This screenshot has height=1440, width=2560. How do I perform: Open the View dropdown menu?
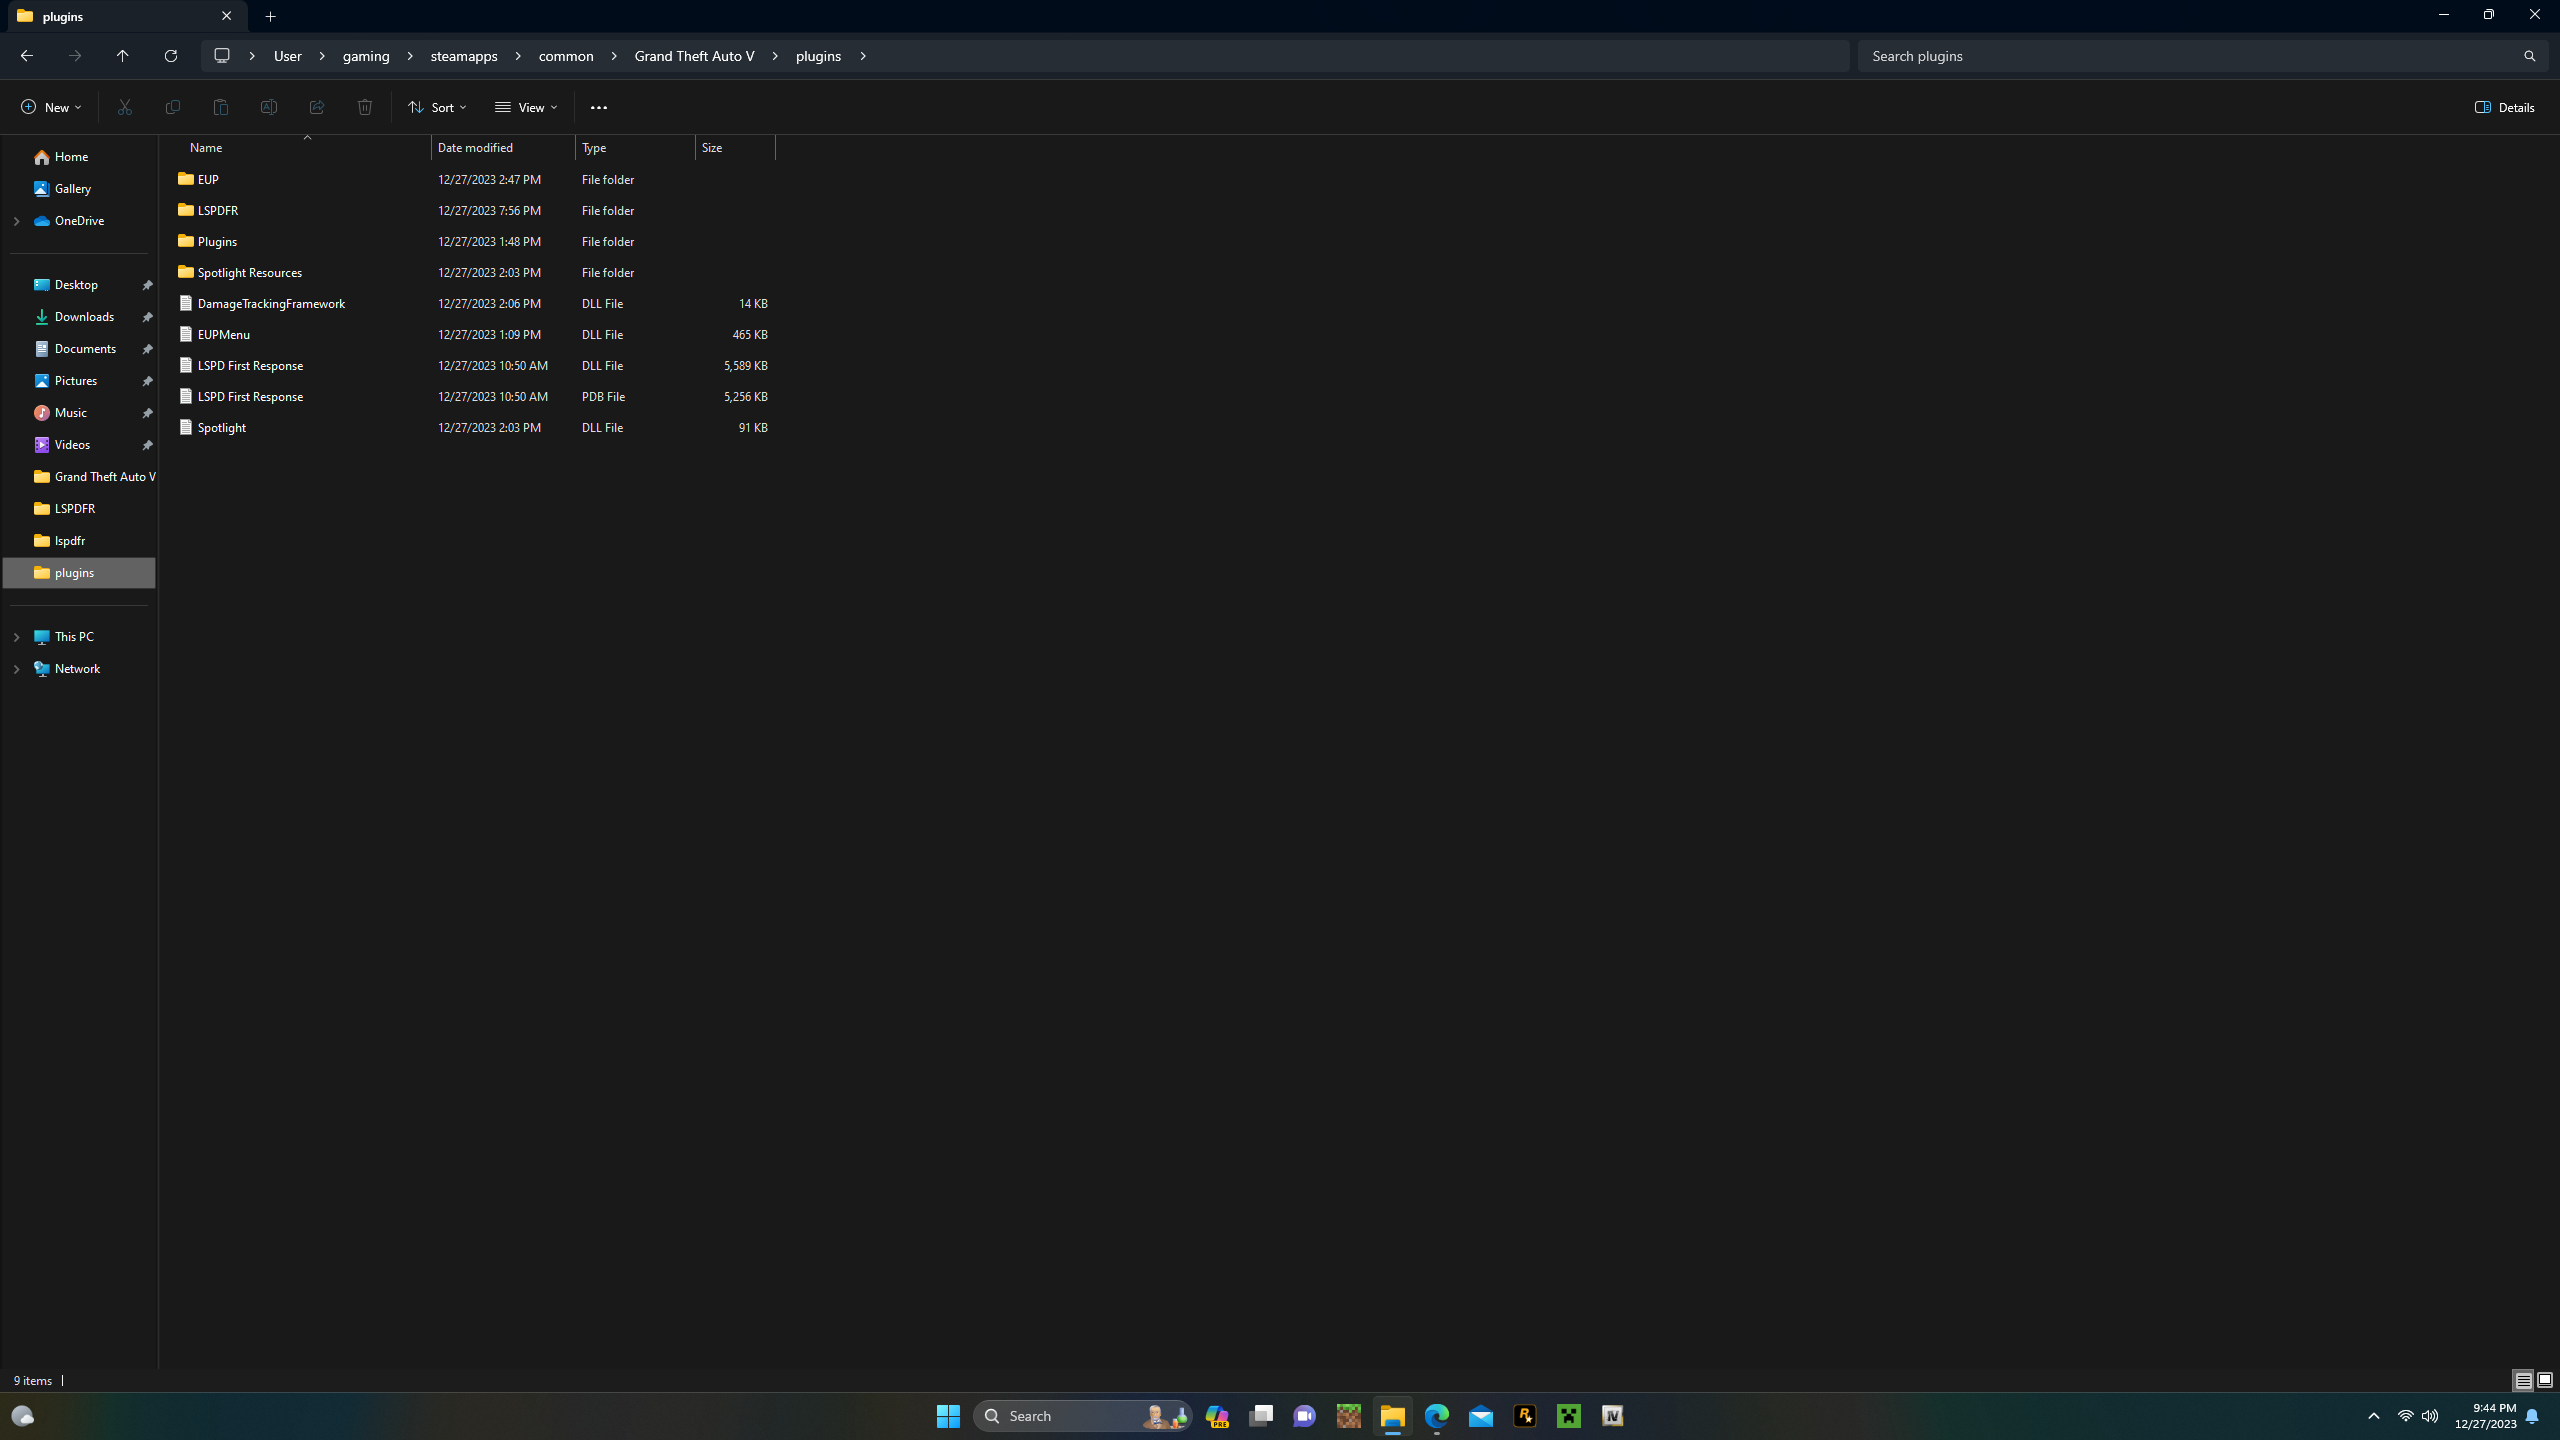[526, 107]
